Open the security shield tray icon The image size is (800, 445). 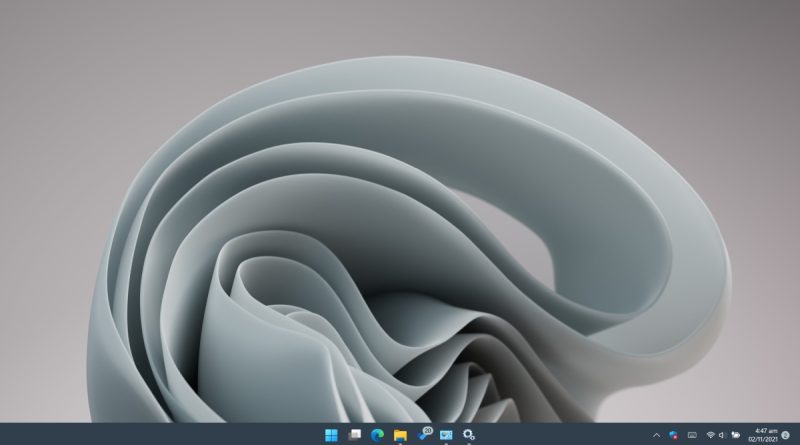[x=673, y=435]
